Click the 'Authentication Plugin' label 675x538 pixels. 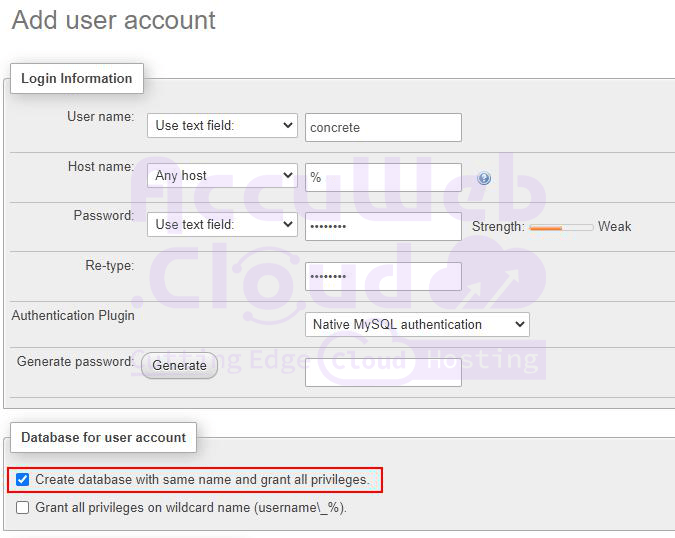click(73, 315)
